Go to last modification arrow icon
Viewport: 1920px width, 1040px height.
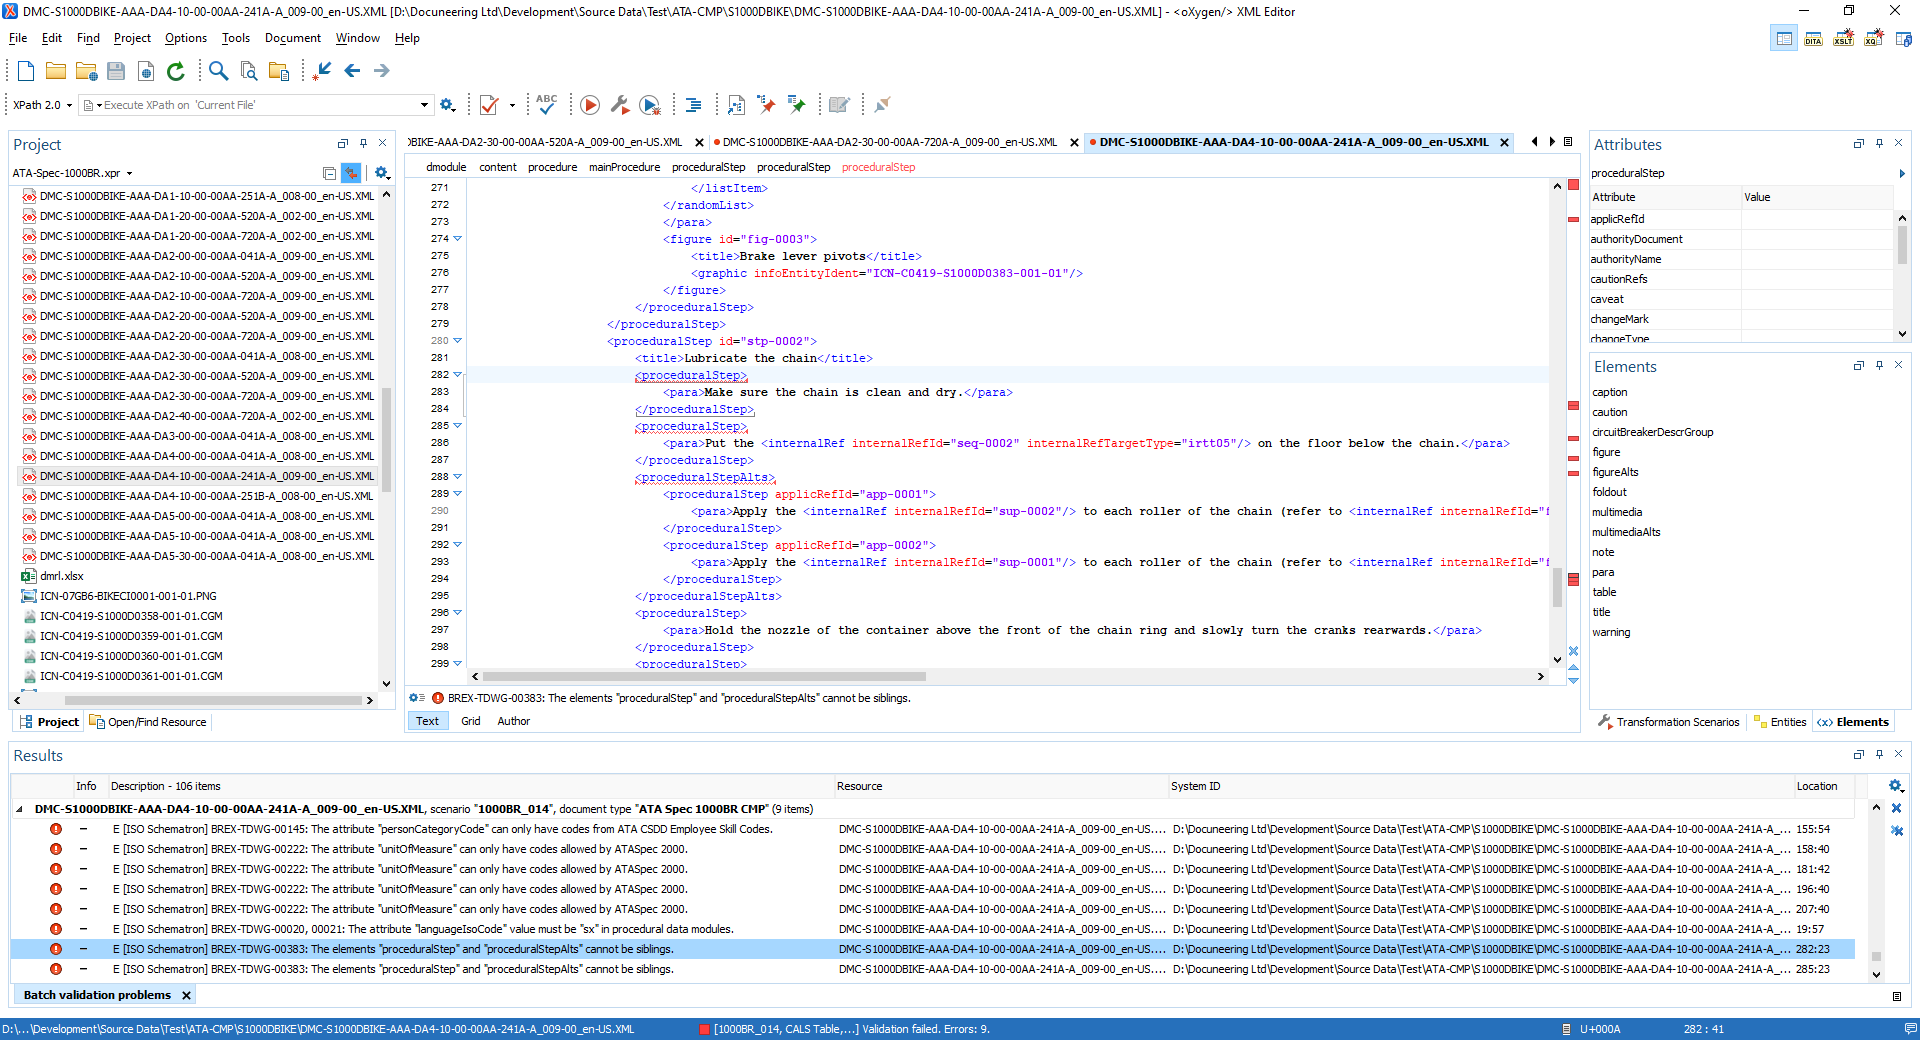coord(321,71)
